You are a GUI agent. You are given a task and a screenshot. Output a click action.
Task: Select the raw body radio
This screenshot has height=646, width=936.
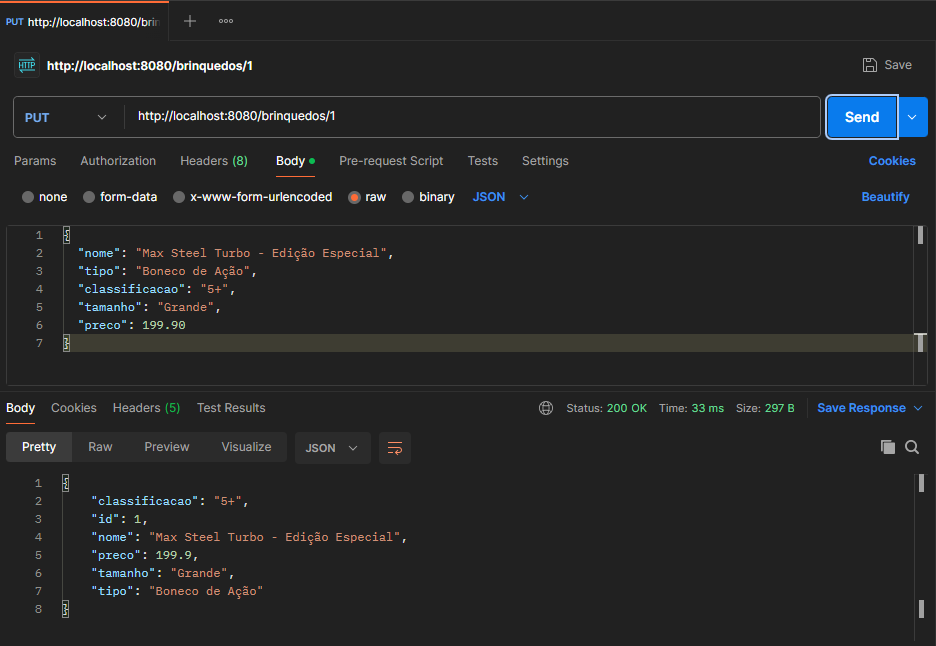coord(354,197)
